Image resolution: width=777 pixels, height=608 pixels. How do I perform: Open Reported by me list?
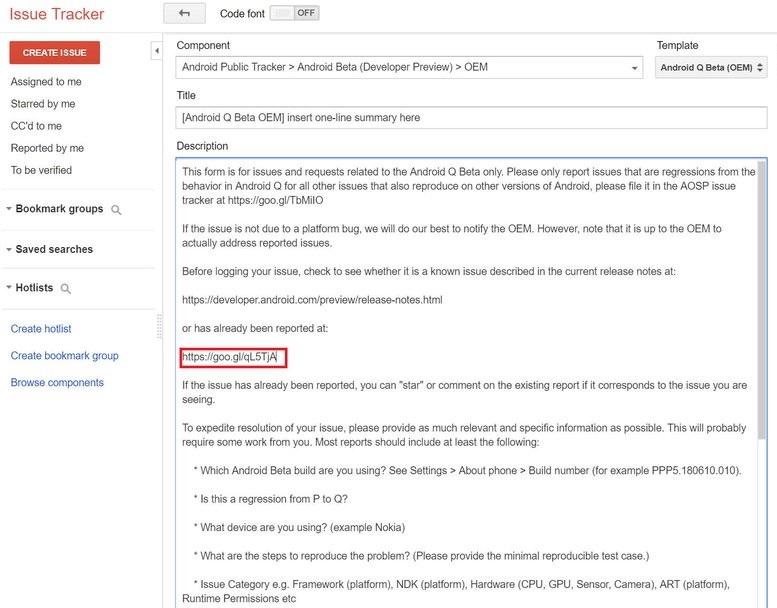point(47,148)
